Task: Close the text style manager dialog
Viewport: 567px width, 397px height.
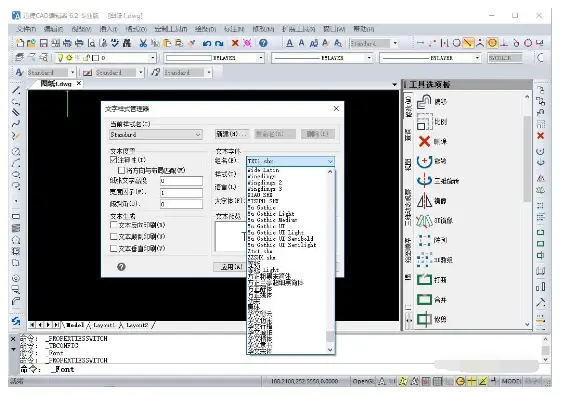Action: tap(336, 108)
